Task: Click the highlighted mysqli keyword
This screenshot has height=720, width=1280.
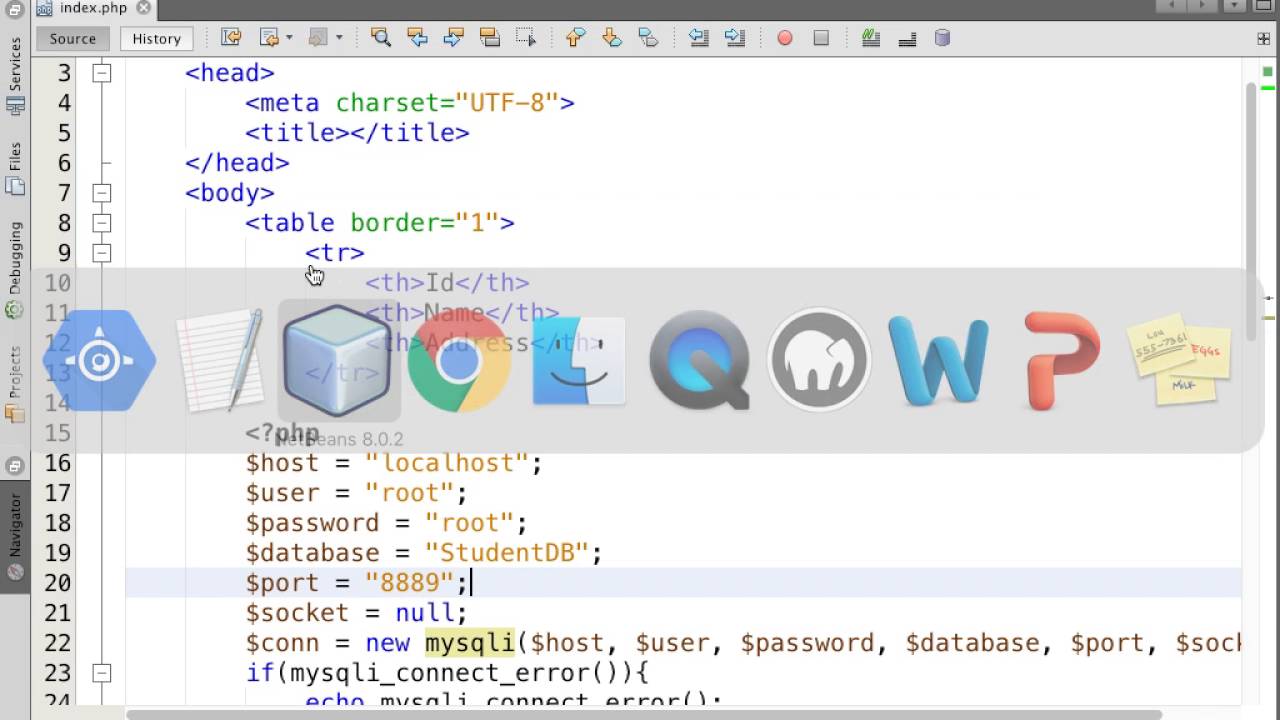Action: pos(469,643)
